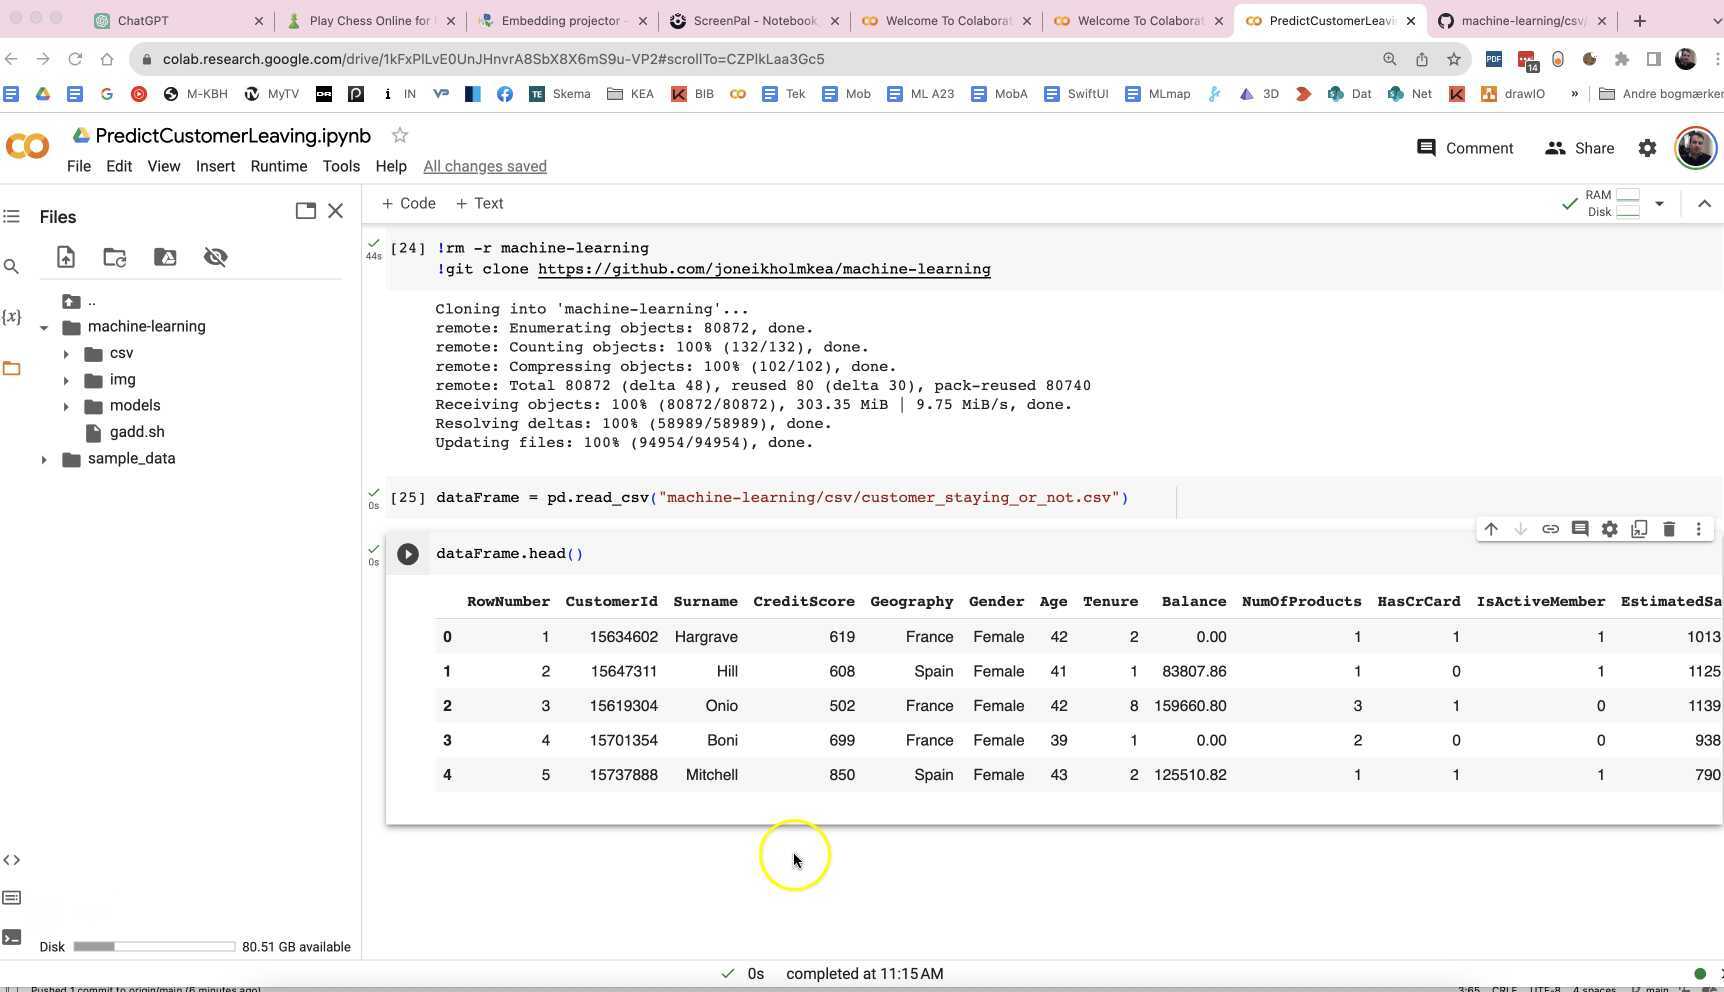
Task: Delete the dataFrame.head cell
Action: [1668, 529]
